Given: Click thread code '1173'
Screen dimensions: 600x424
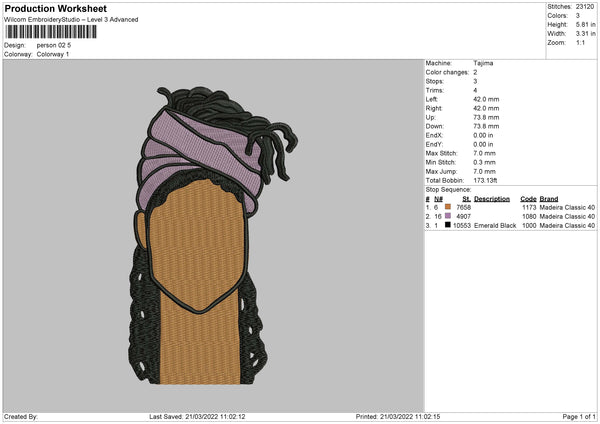Looking at the screenshot, I should tap(529, 207).
